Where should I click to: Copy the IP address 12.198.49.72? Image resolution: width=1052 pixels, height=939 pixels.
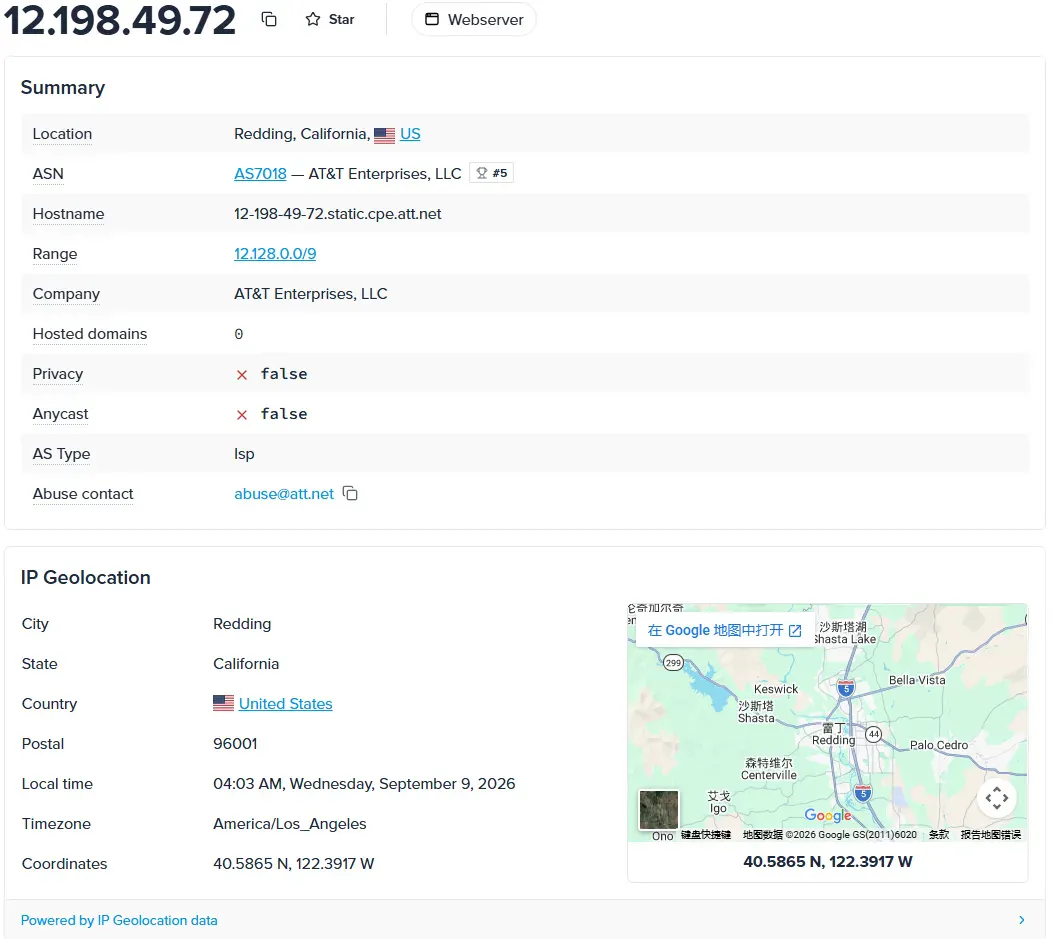click(x=269, y=19)
